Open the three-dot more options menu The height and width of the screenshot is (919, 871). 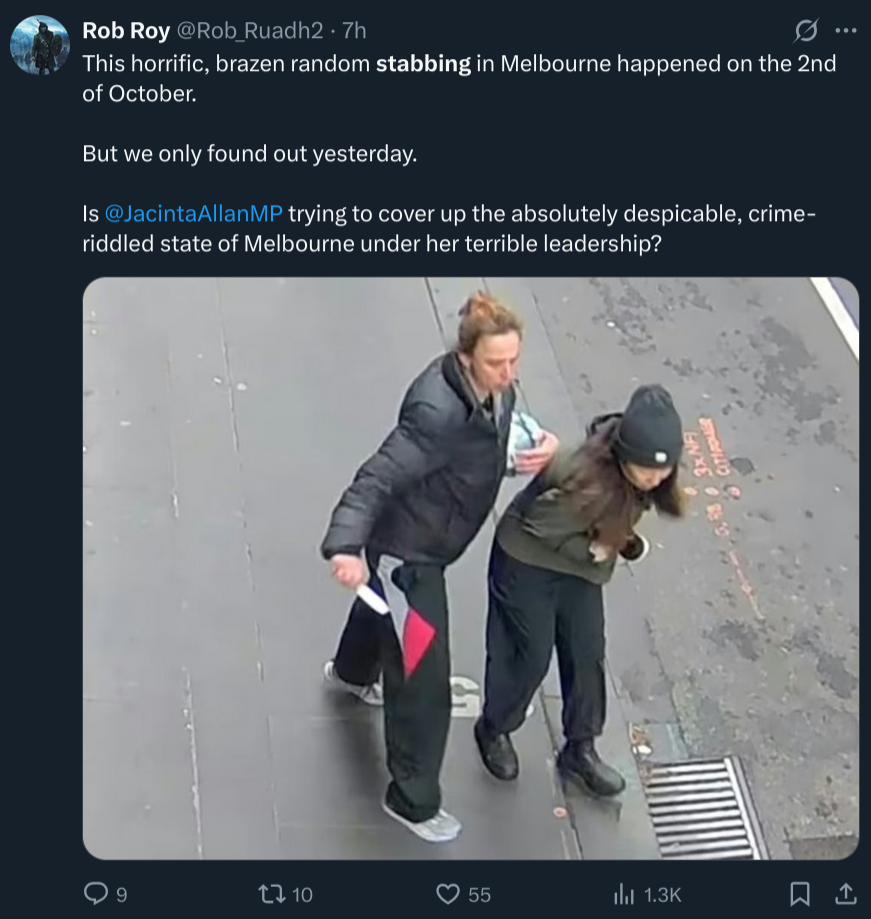point(846,30)
